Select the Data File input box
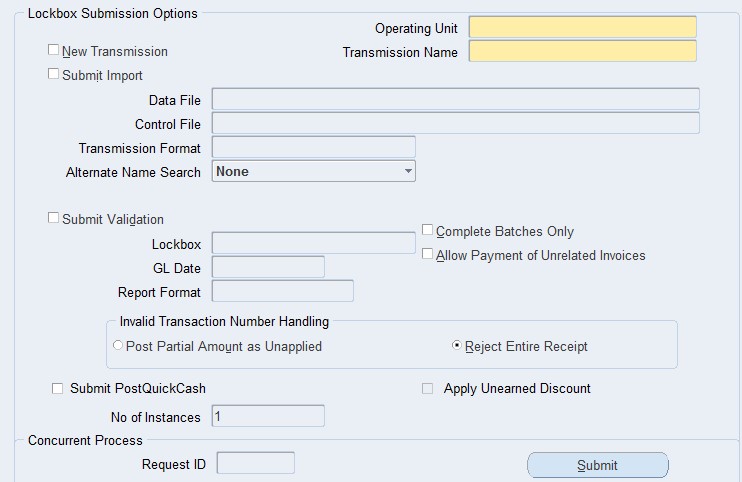 (455, 99)
